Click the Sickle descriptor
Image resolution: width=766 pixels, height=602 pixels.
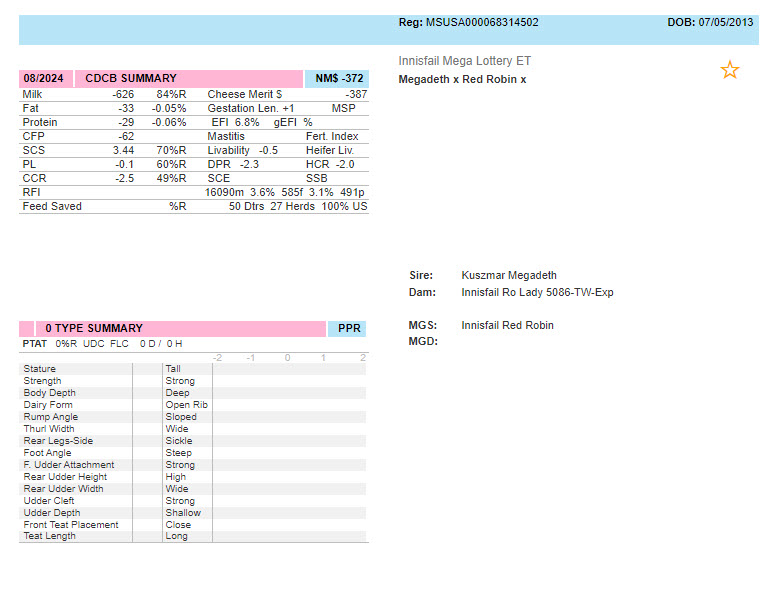tap(178, 441)
